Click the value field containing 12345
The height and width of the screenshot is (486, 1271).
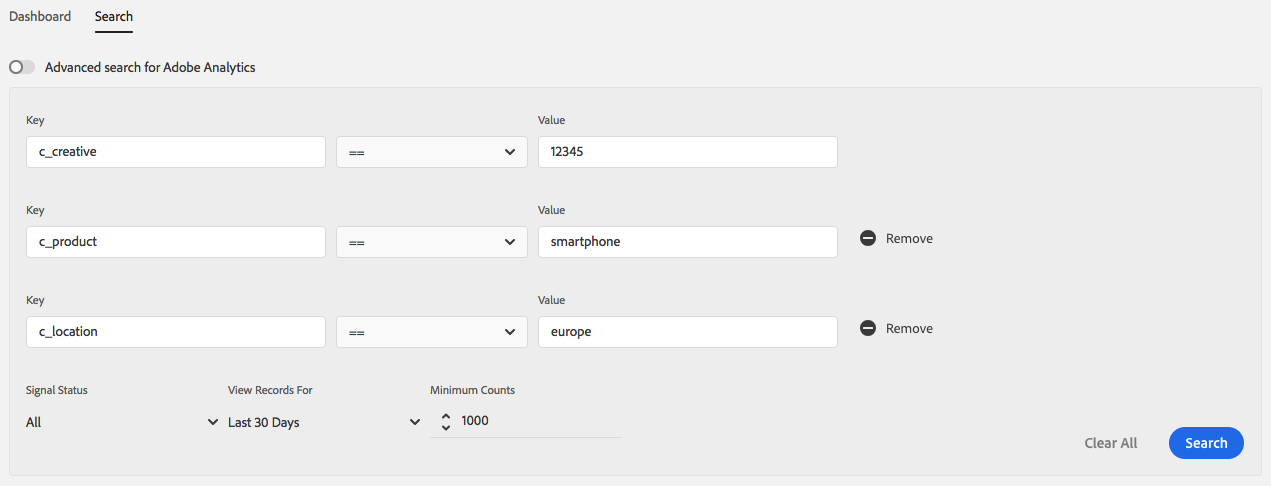click(x=687, y=152)
